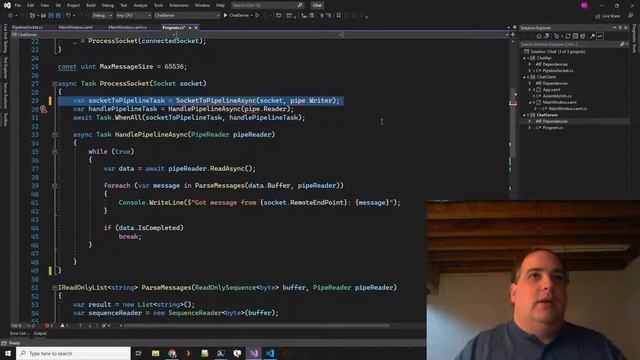Click the Save All toolbar icon
The height and width of the screenshot is (360, 640).
point(58,16)
